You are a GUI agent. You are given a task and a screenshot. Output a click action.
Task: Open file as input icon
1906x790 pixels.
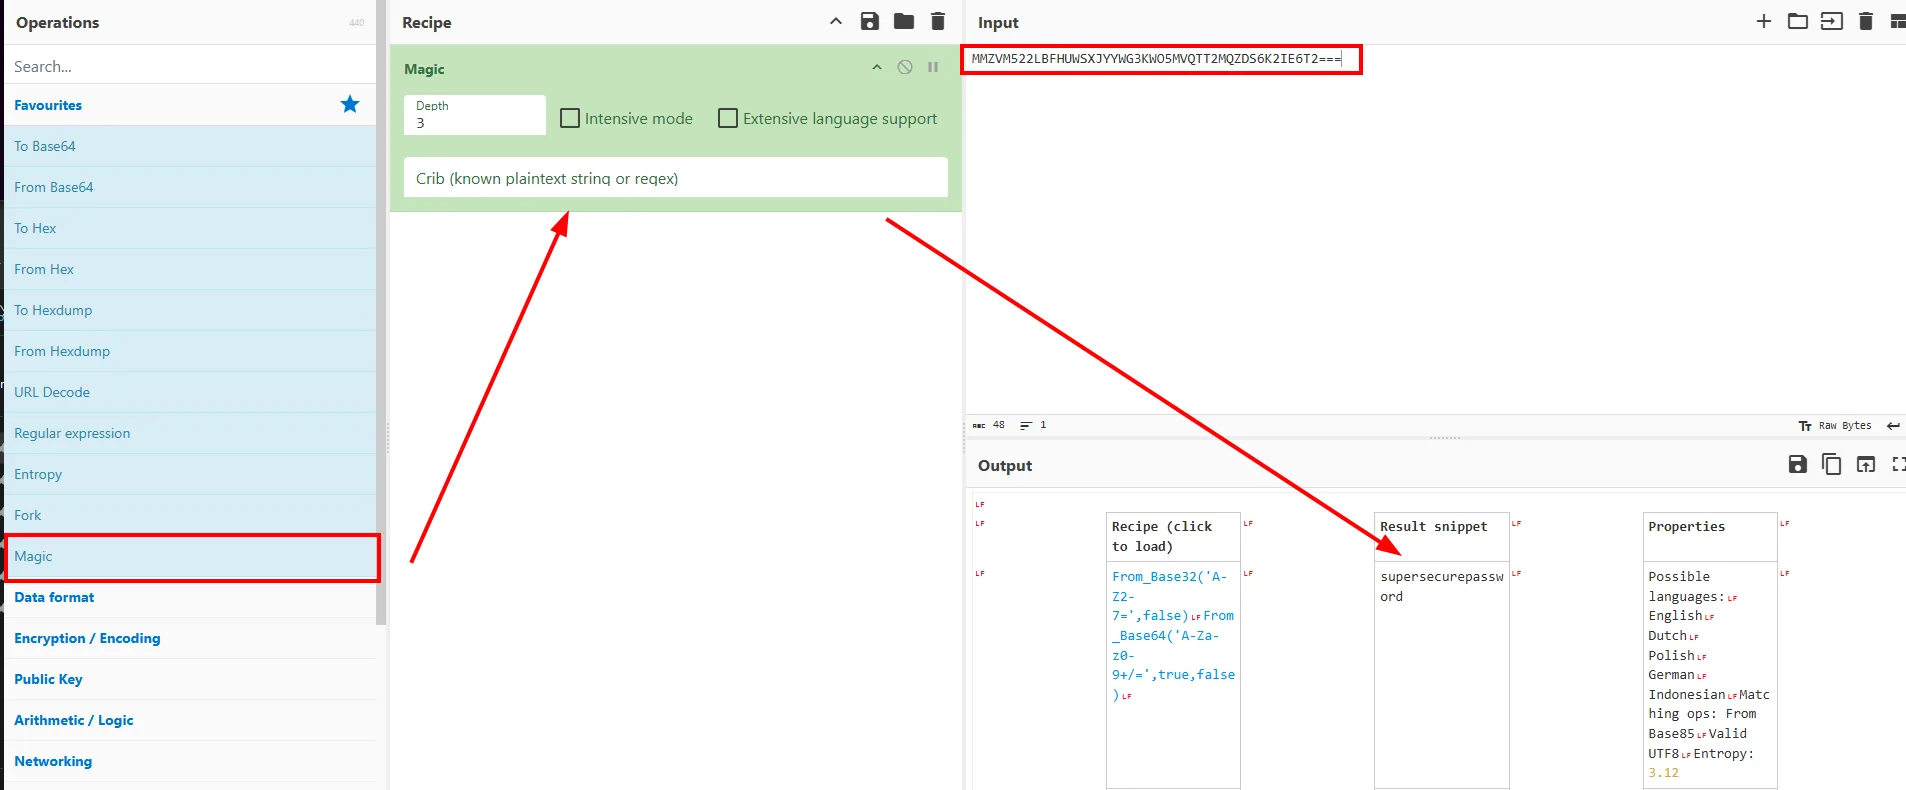[1832, 21]
